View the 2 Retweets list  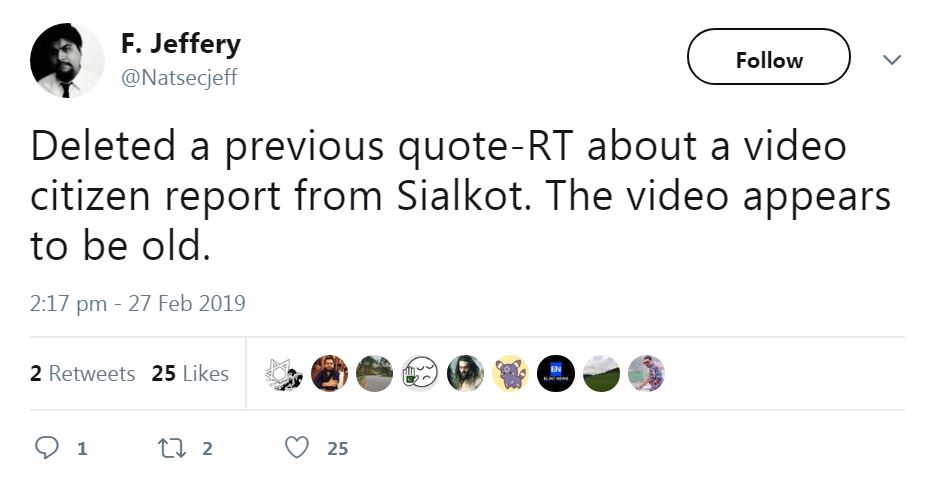[x=82, y=374]
